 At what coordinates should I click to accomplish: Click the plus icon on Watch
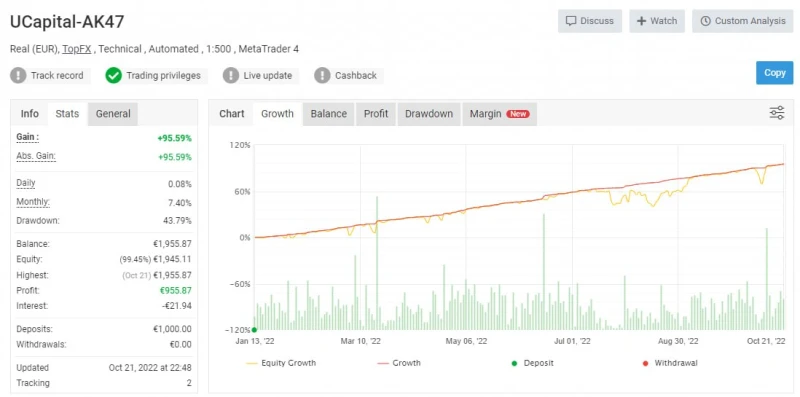tap(641, 21)
